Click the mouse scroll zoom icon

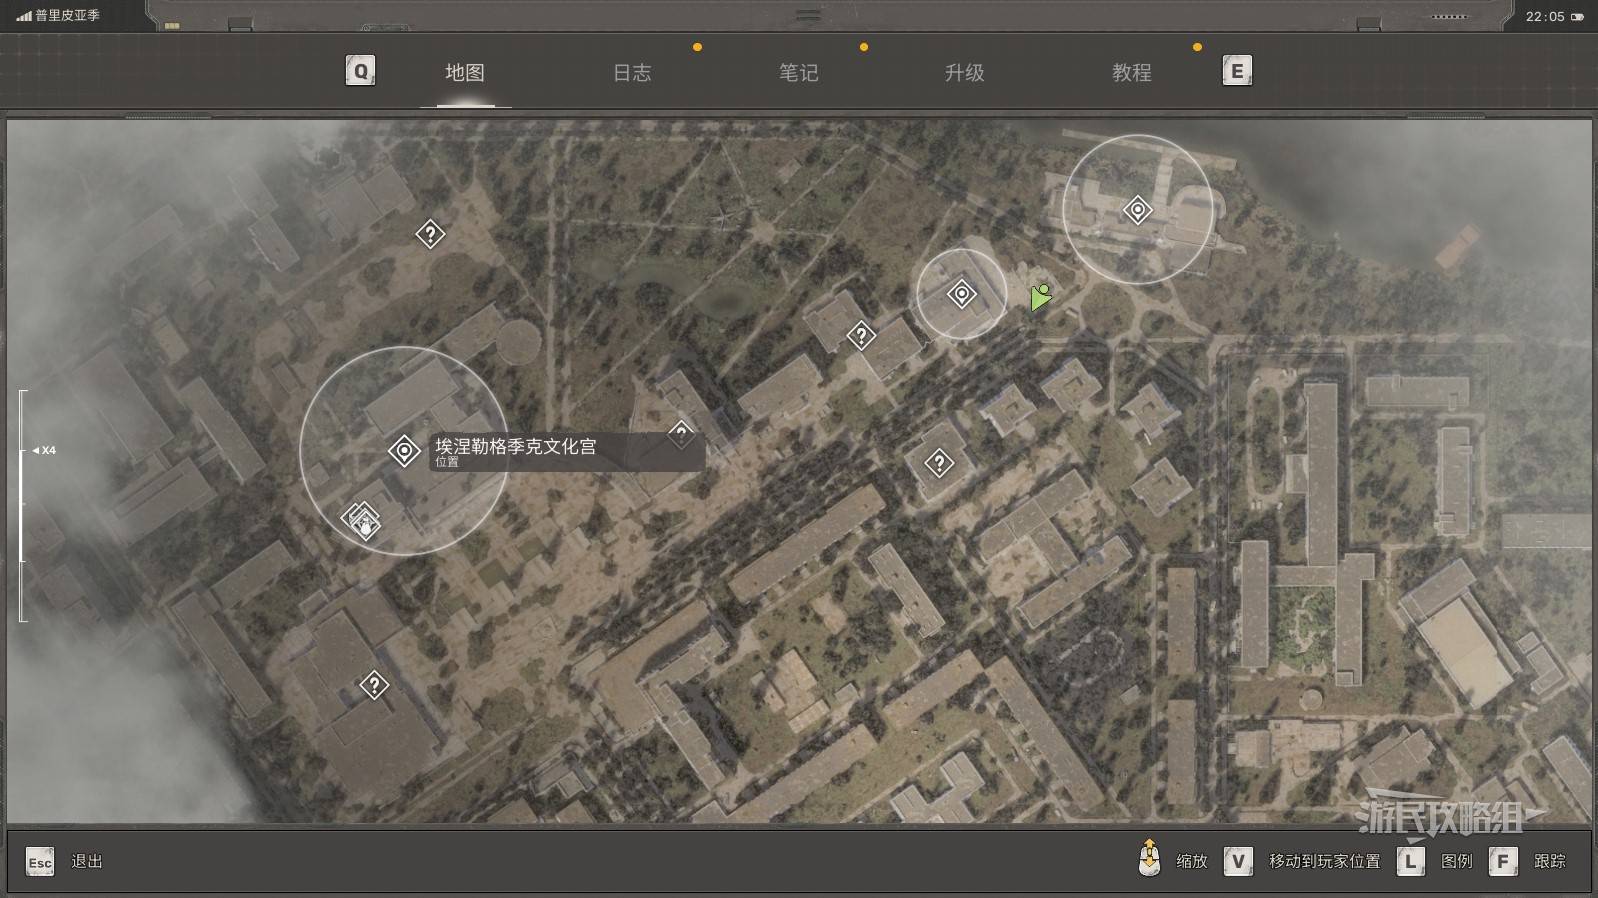click(x=1150, y=858)
